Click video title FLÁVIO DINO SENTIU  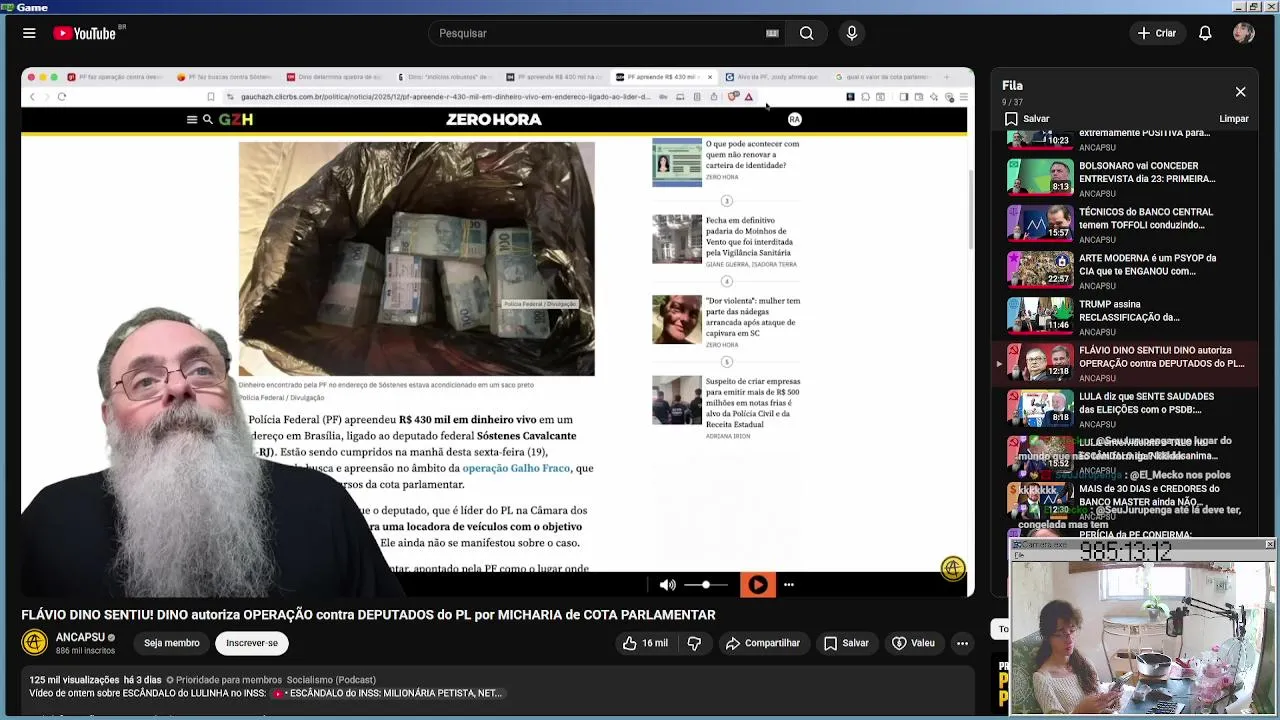(368, 615)
